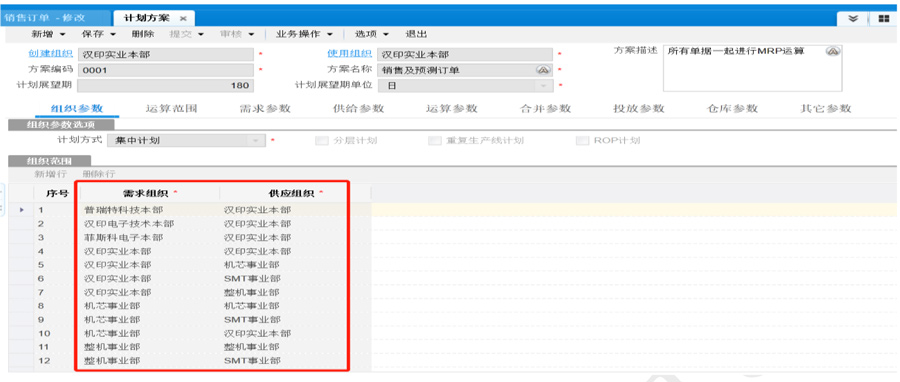Image resolution: width=900 pixels, height=382 pixels.
Task: Switch to the 仓库参数 tab
Action: click(x=732, y=108)
